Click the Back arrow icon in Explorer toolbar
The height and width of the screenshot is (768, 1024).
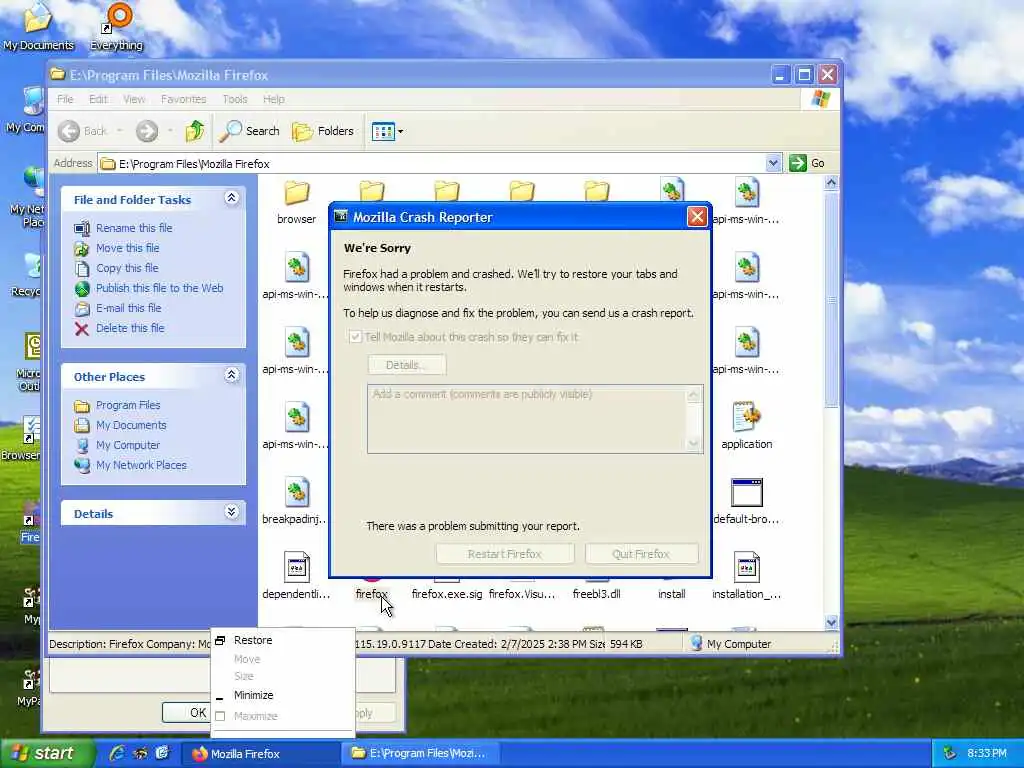click(x=69, y=131)
